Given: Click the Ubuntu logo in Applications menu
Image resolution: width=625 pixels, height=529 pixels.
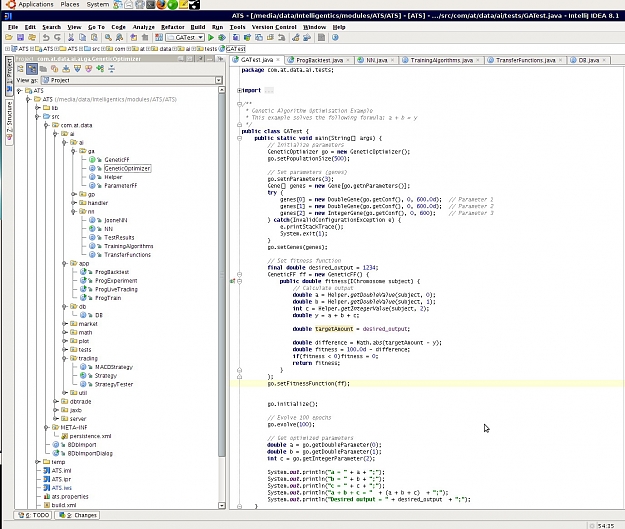Looking at the screenshot, I should tap(11, 5).
